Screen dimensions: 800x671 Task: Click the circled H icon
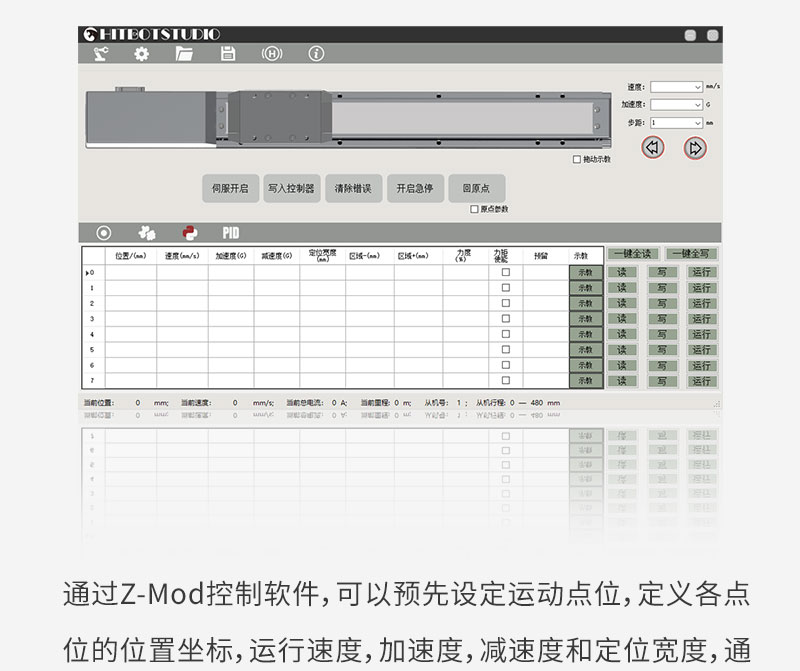tap(272, 54)
